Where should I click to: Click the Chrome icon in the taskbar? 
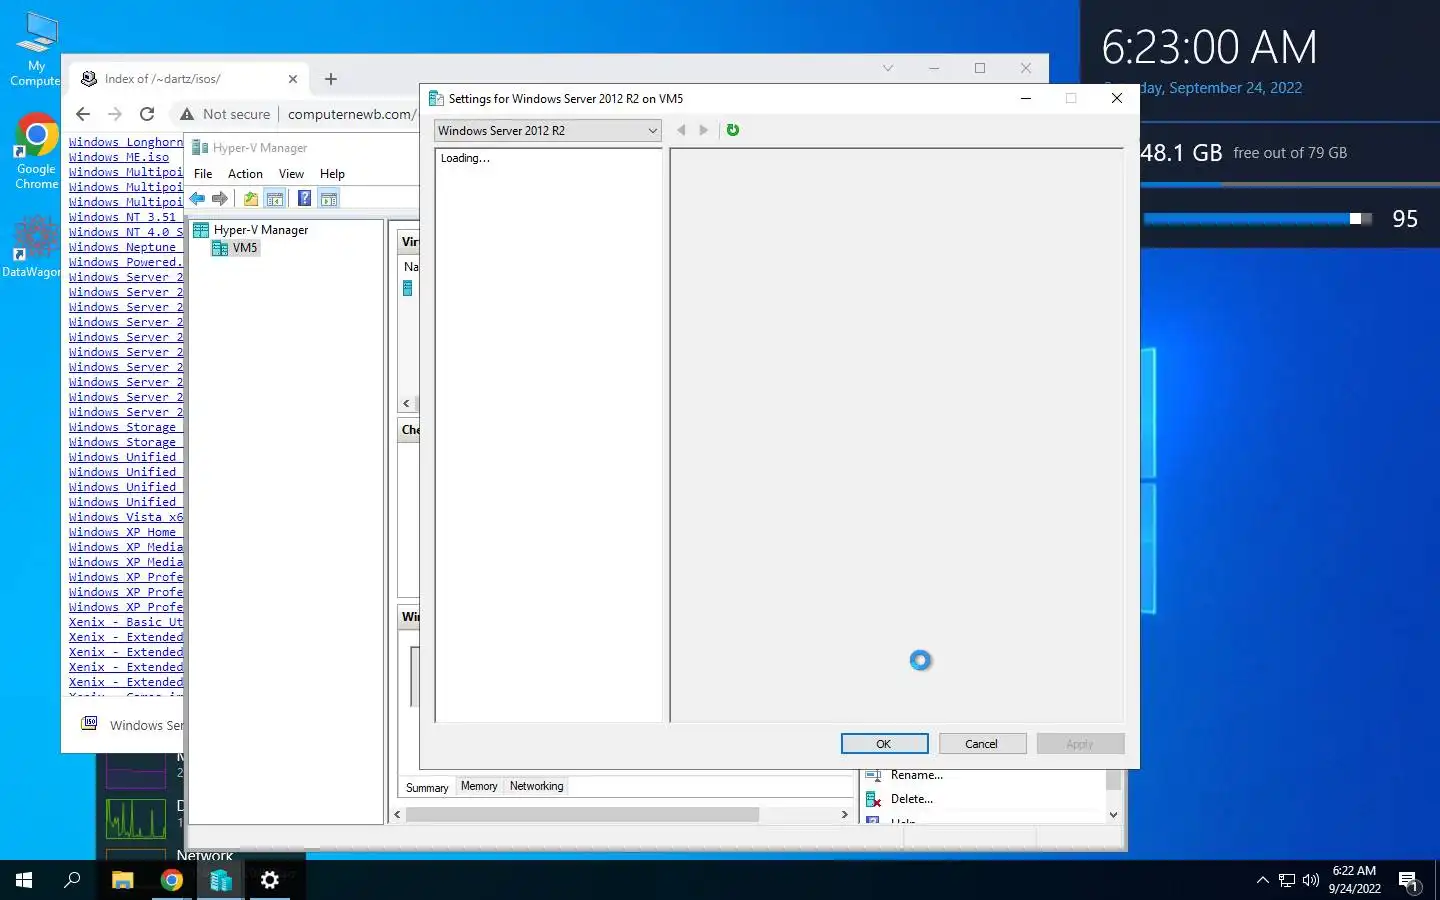(172, 880)
